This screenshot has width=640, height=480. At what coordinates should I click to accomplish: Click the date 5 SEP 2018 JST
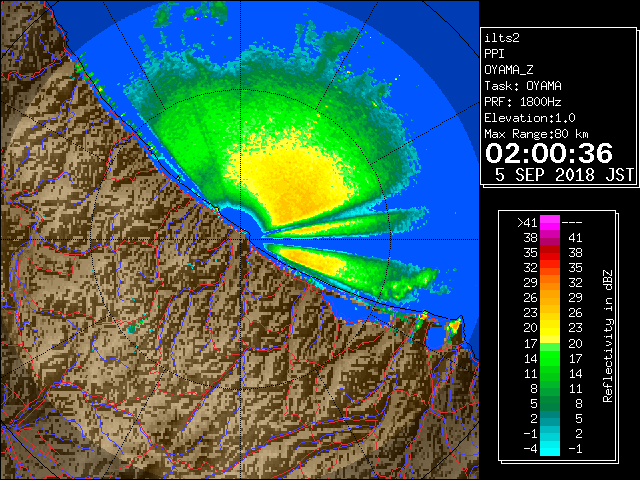[x=565, y=175]
